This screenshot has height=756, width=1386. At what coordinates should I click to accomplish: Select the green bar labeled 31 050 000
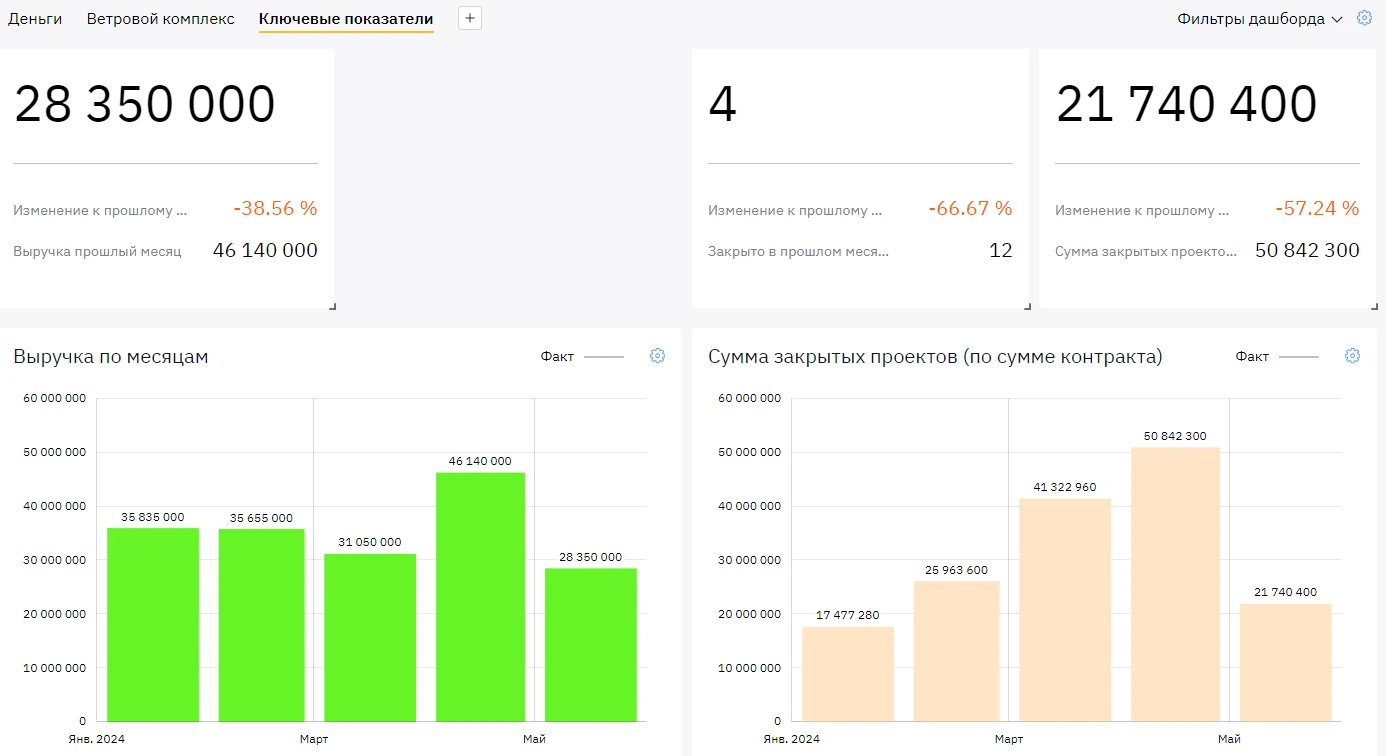[x=370, y=637]
